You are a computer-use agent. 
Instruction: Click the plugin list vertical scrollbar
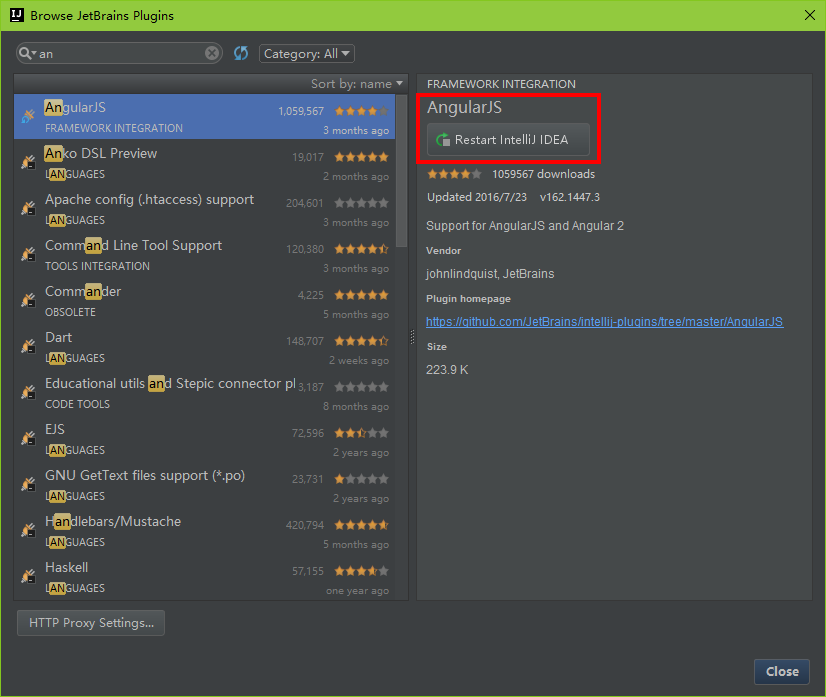[x=401, y=171]
